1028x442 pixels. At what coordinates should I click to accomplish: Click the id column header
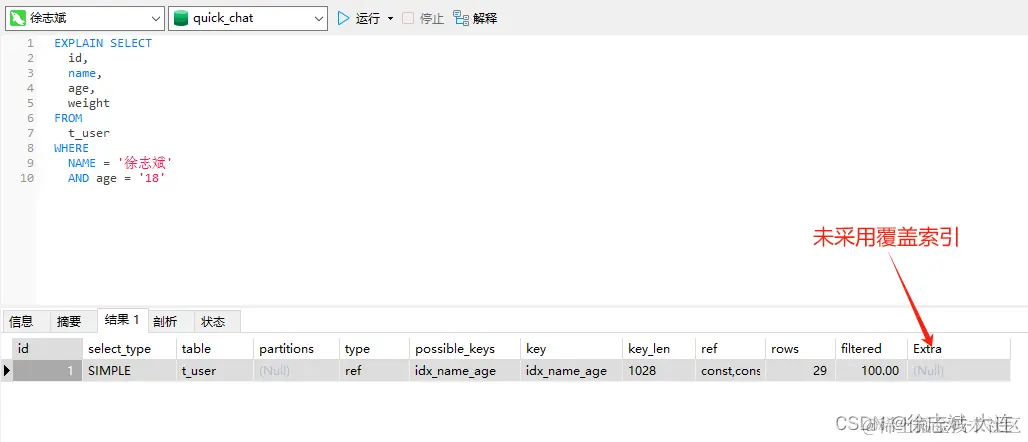coord(47,349)
